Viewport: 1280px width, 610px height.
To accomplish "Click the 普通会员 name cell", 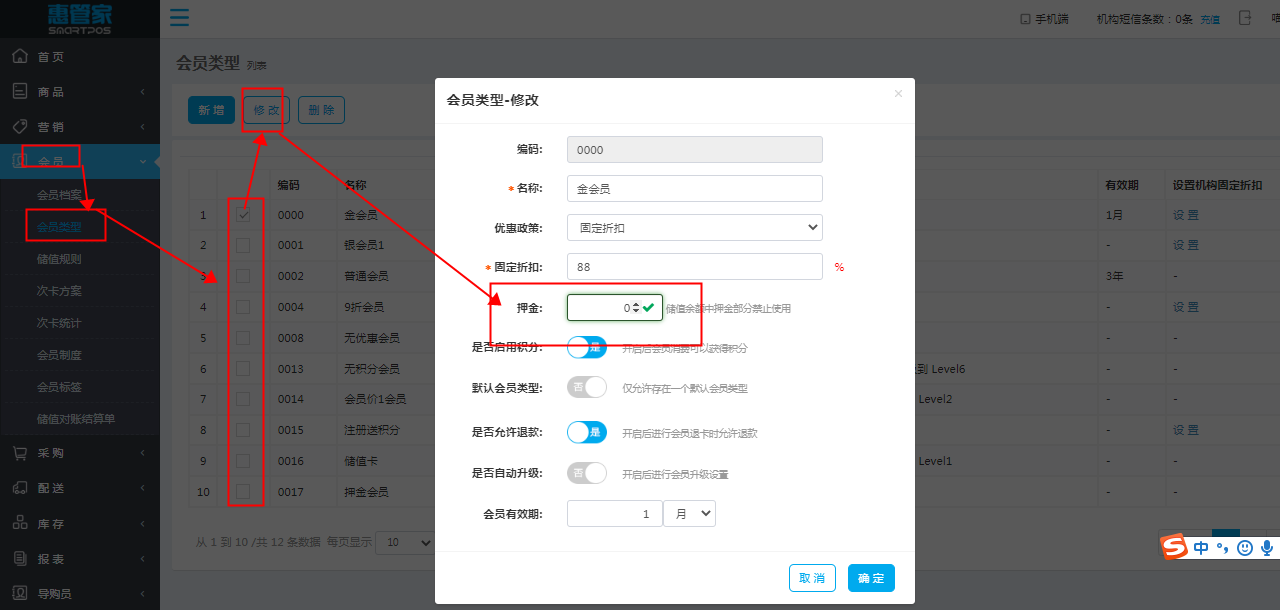I will click(366, 276).
